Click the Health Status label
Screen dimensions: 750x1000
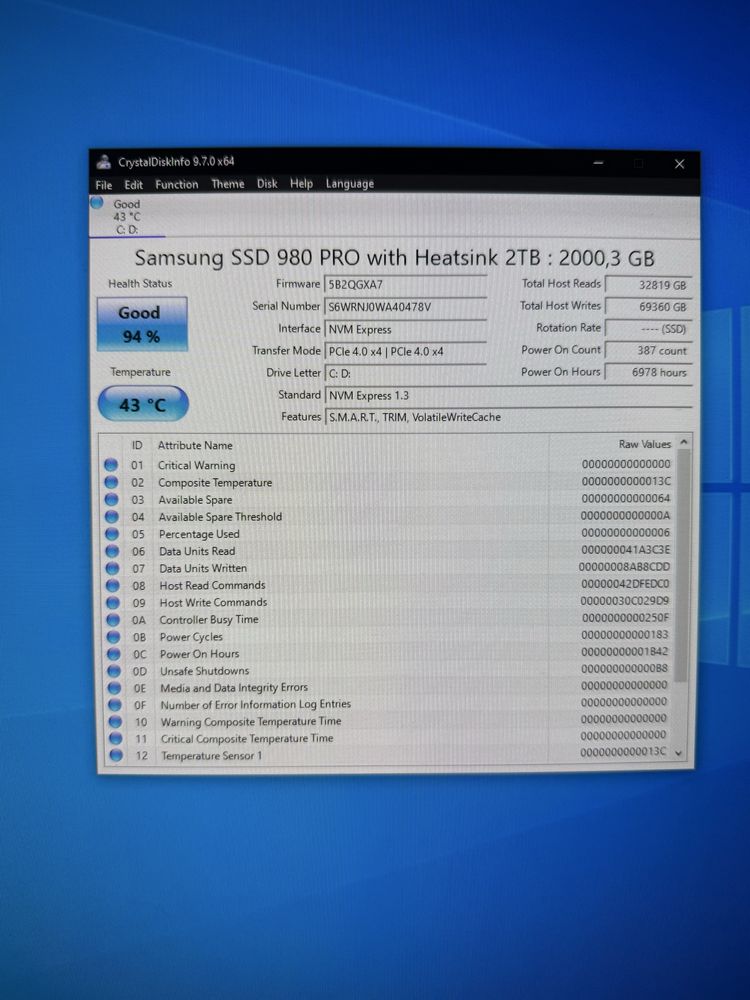point(140,284)
